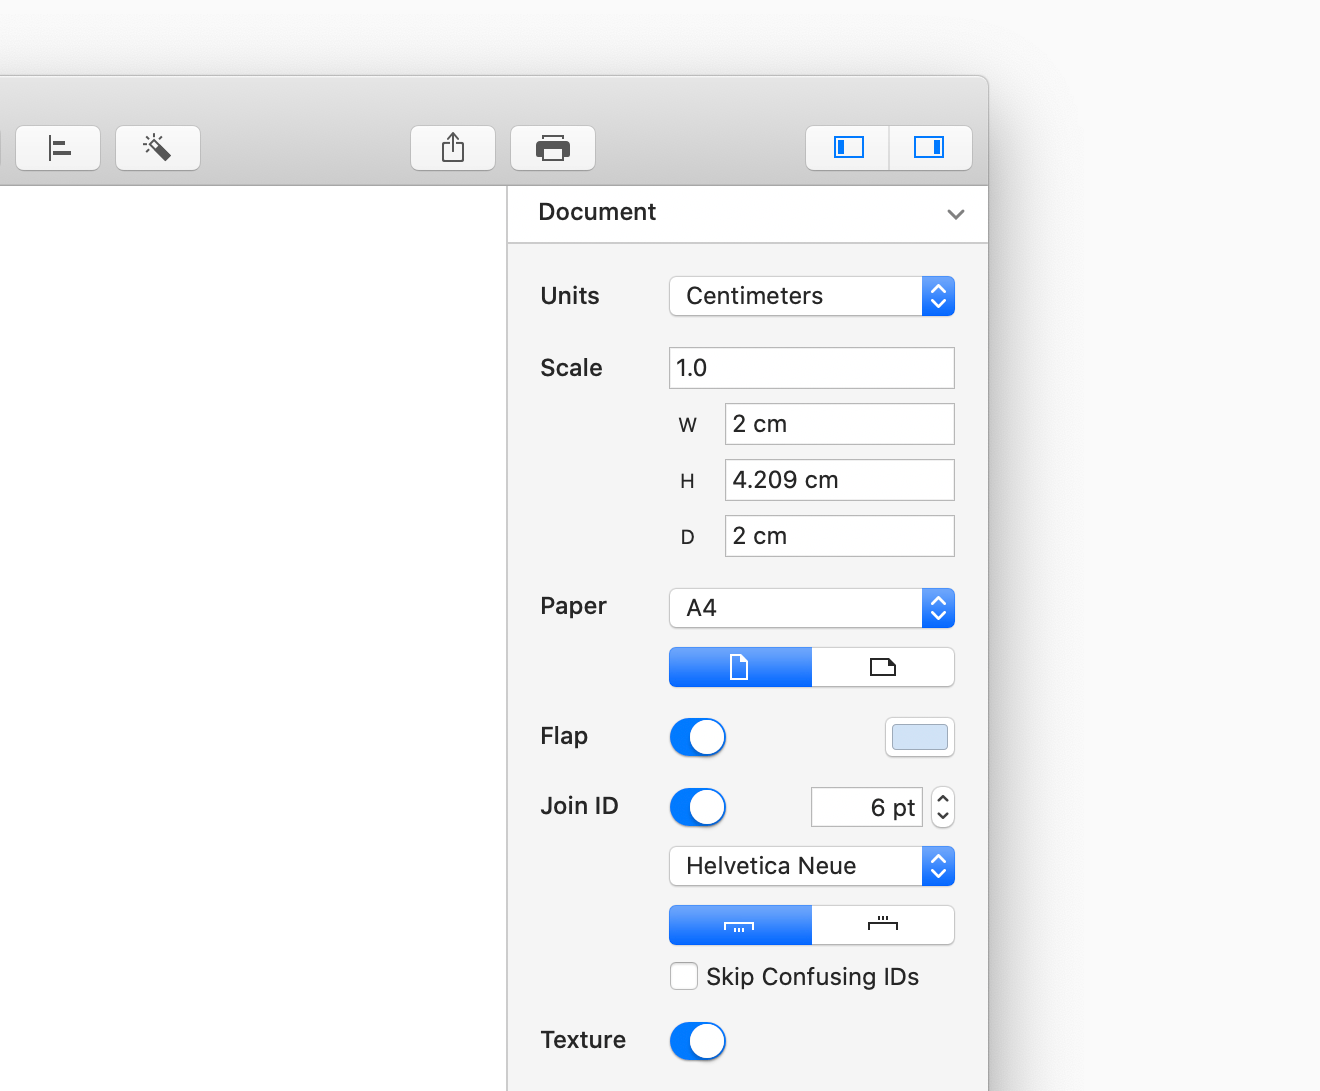Open the share export button
Image resolution: width=1320 pixels, height=1091 pixels.
453,148
